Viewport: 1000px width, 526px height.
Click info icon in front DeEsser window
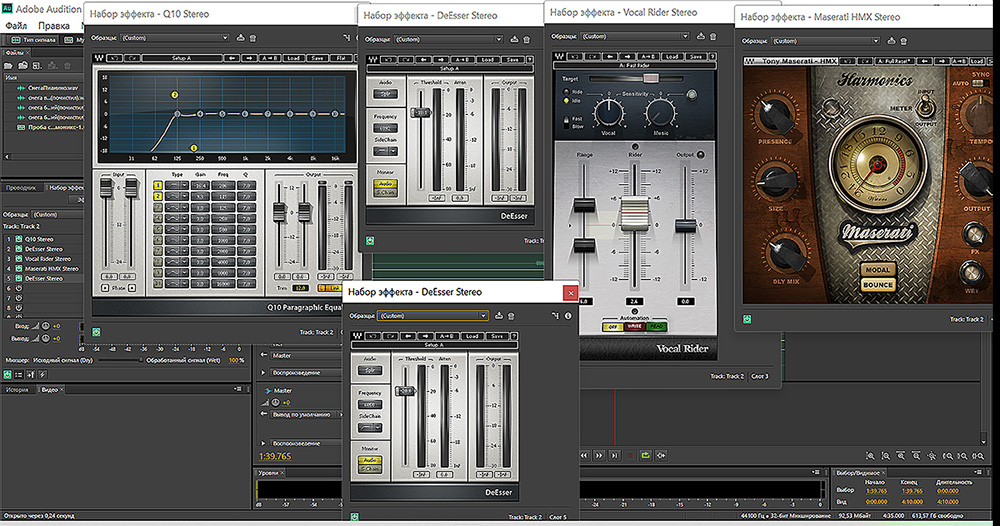coord(568,316)
